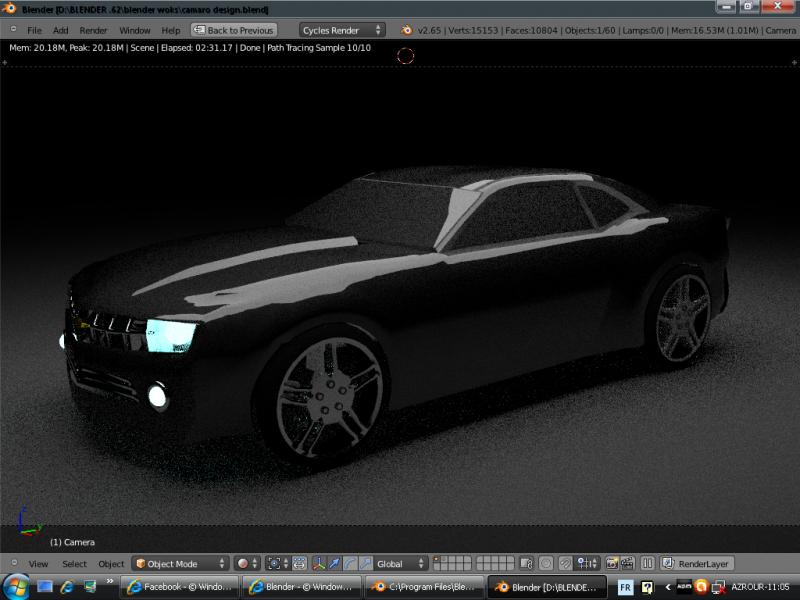Toggle proportional editing circle icon
This screenshot has height=600, width=800.
tap(546, 563)
